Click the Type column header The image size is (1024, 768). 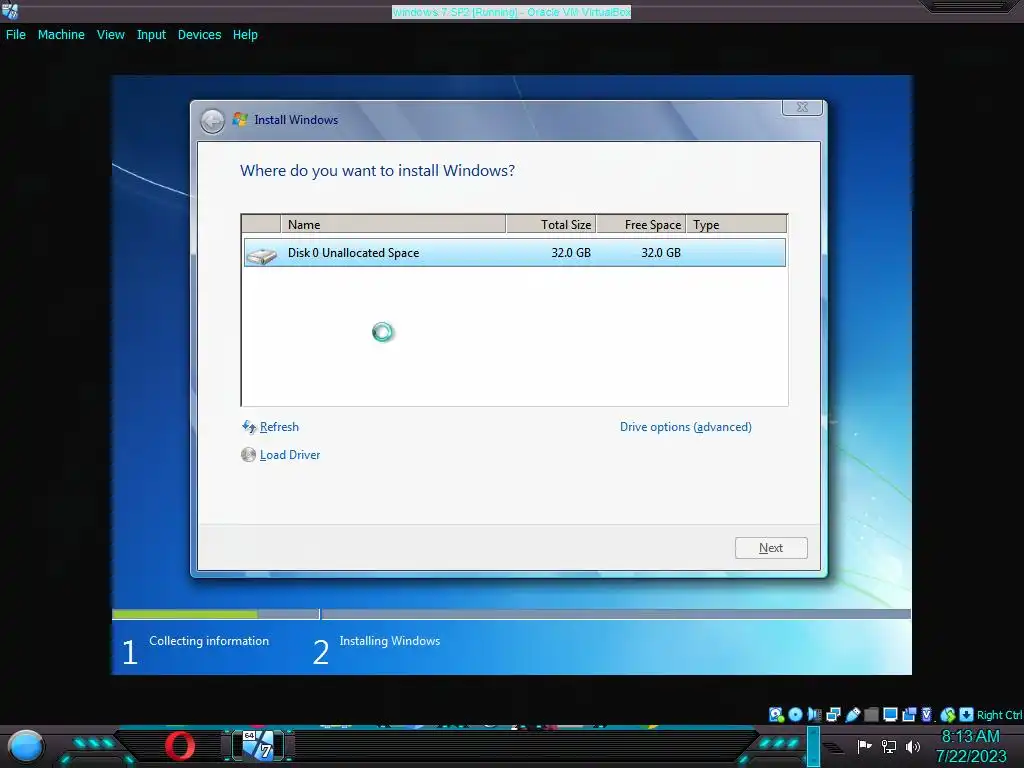(737, 224)
